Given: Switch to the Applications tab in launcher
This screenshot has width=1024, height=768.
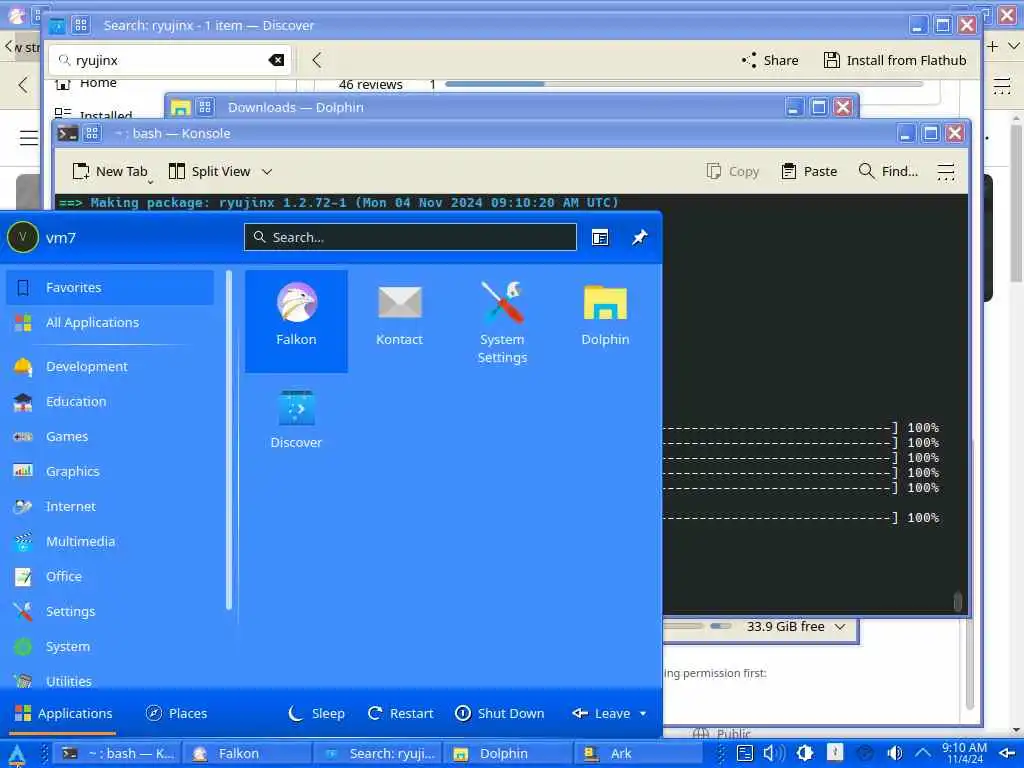Looking at the screenshot, I should (x=63, y=713).
